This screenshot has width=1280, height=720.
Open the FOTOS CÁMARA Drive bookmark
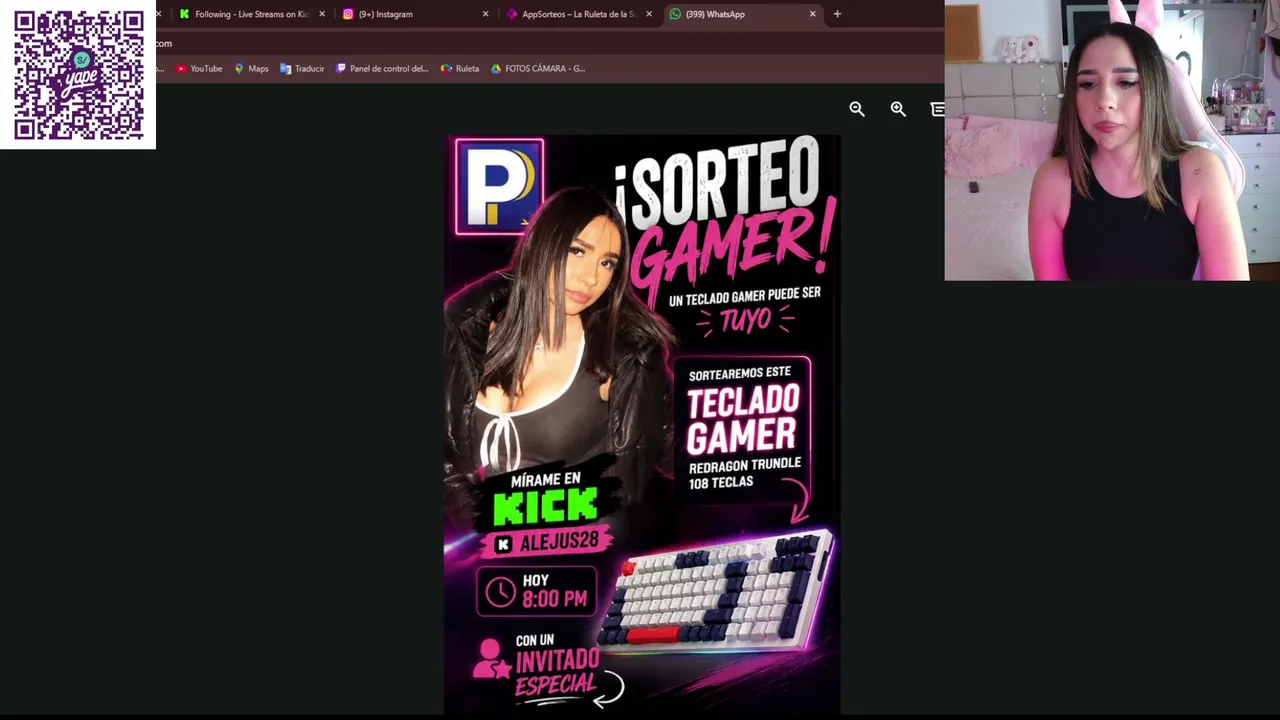[x=537, y=69]
